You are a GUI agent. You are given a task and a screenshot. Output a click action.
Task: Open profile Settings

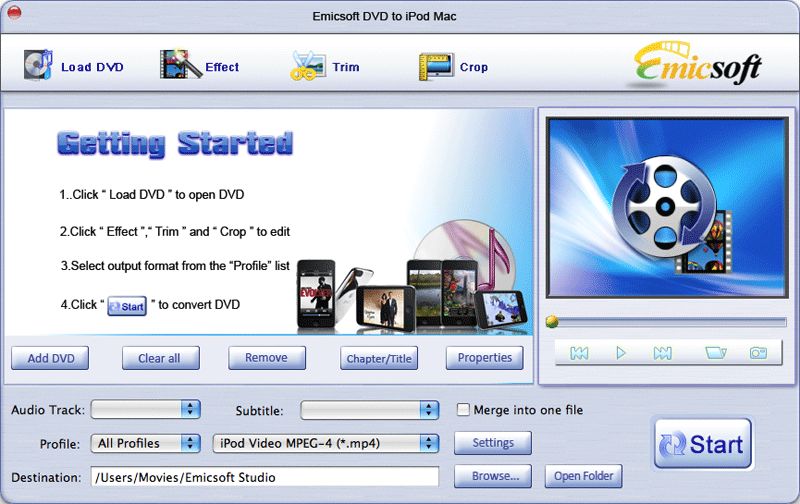click(x=492, y=442)
